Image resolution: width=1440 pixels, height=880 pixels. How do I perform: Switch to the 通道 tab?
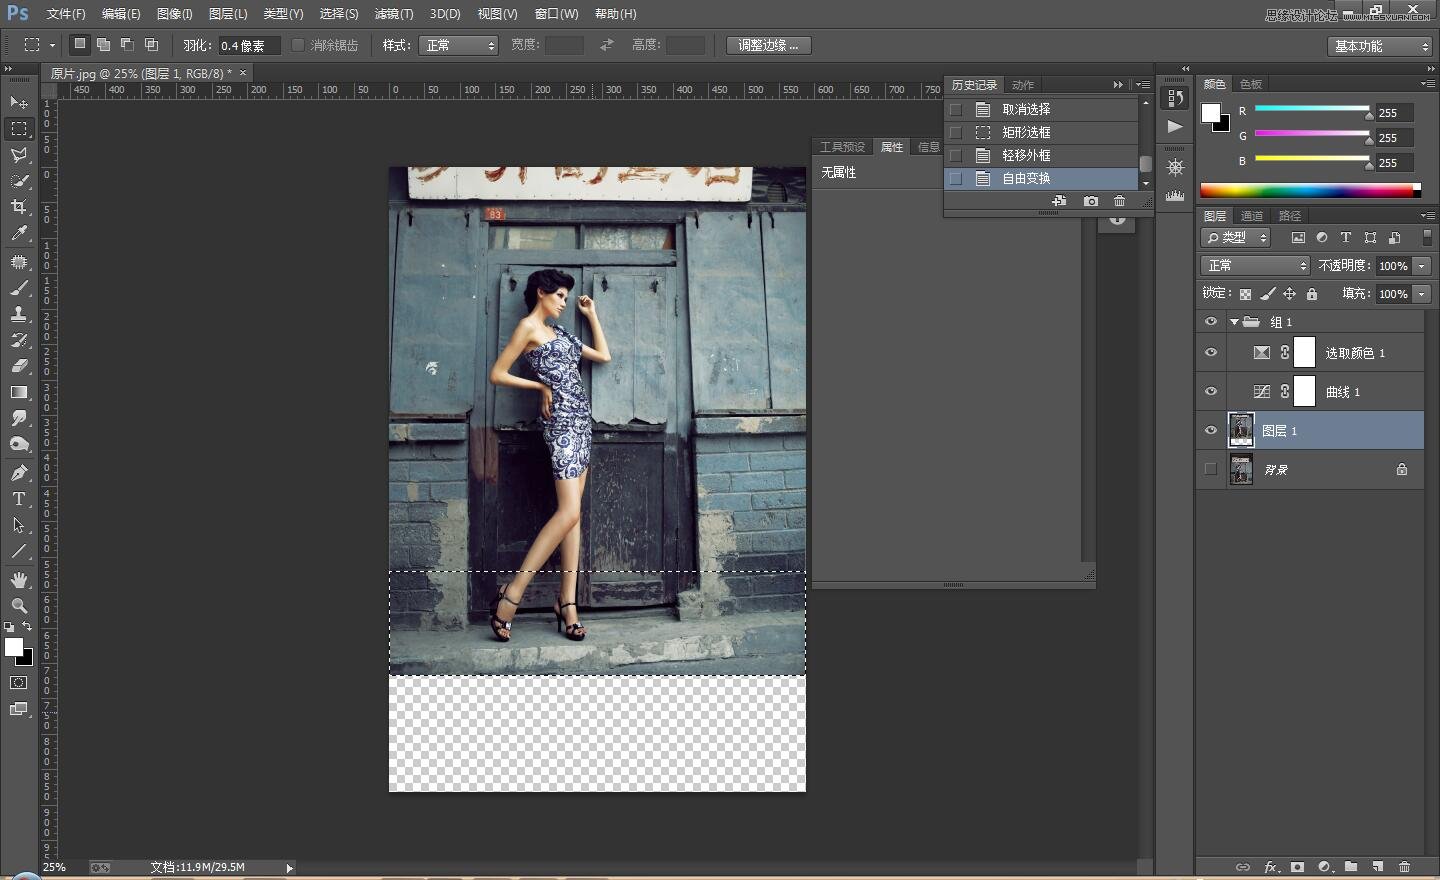[x=1251, y=216]
